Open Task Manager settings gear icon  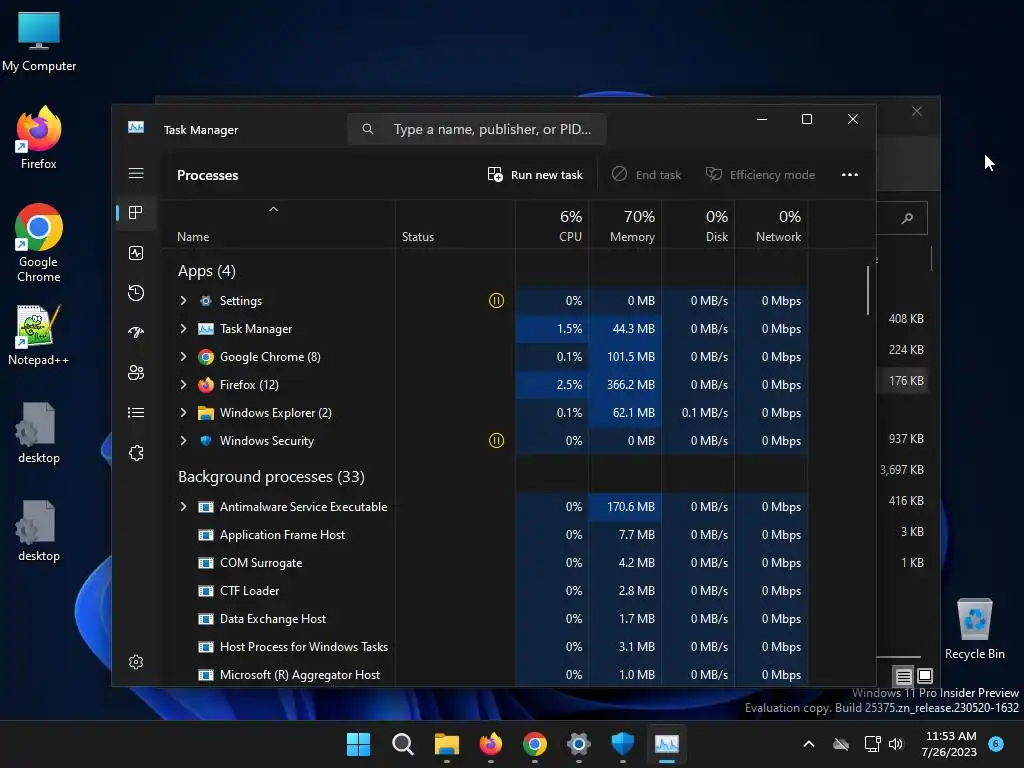(x=136, y=662)
